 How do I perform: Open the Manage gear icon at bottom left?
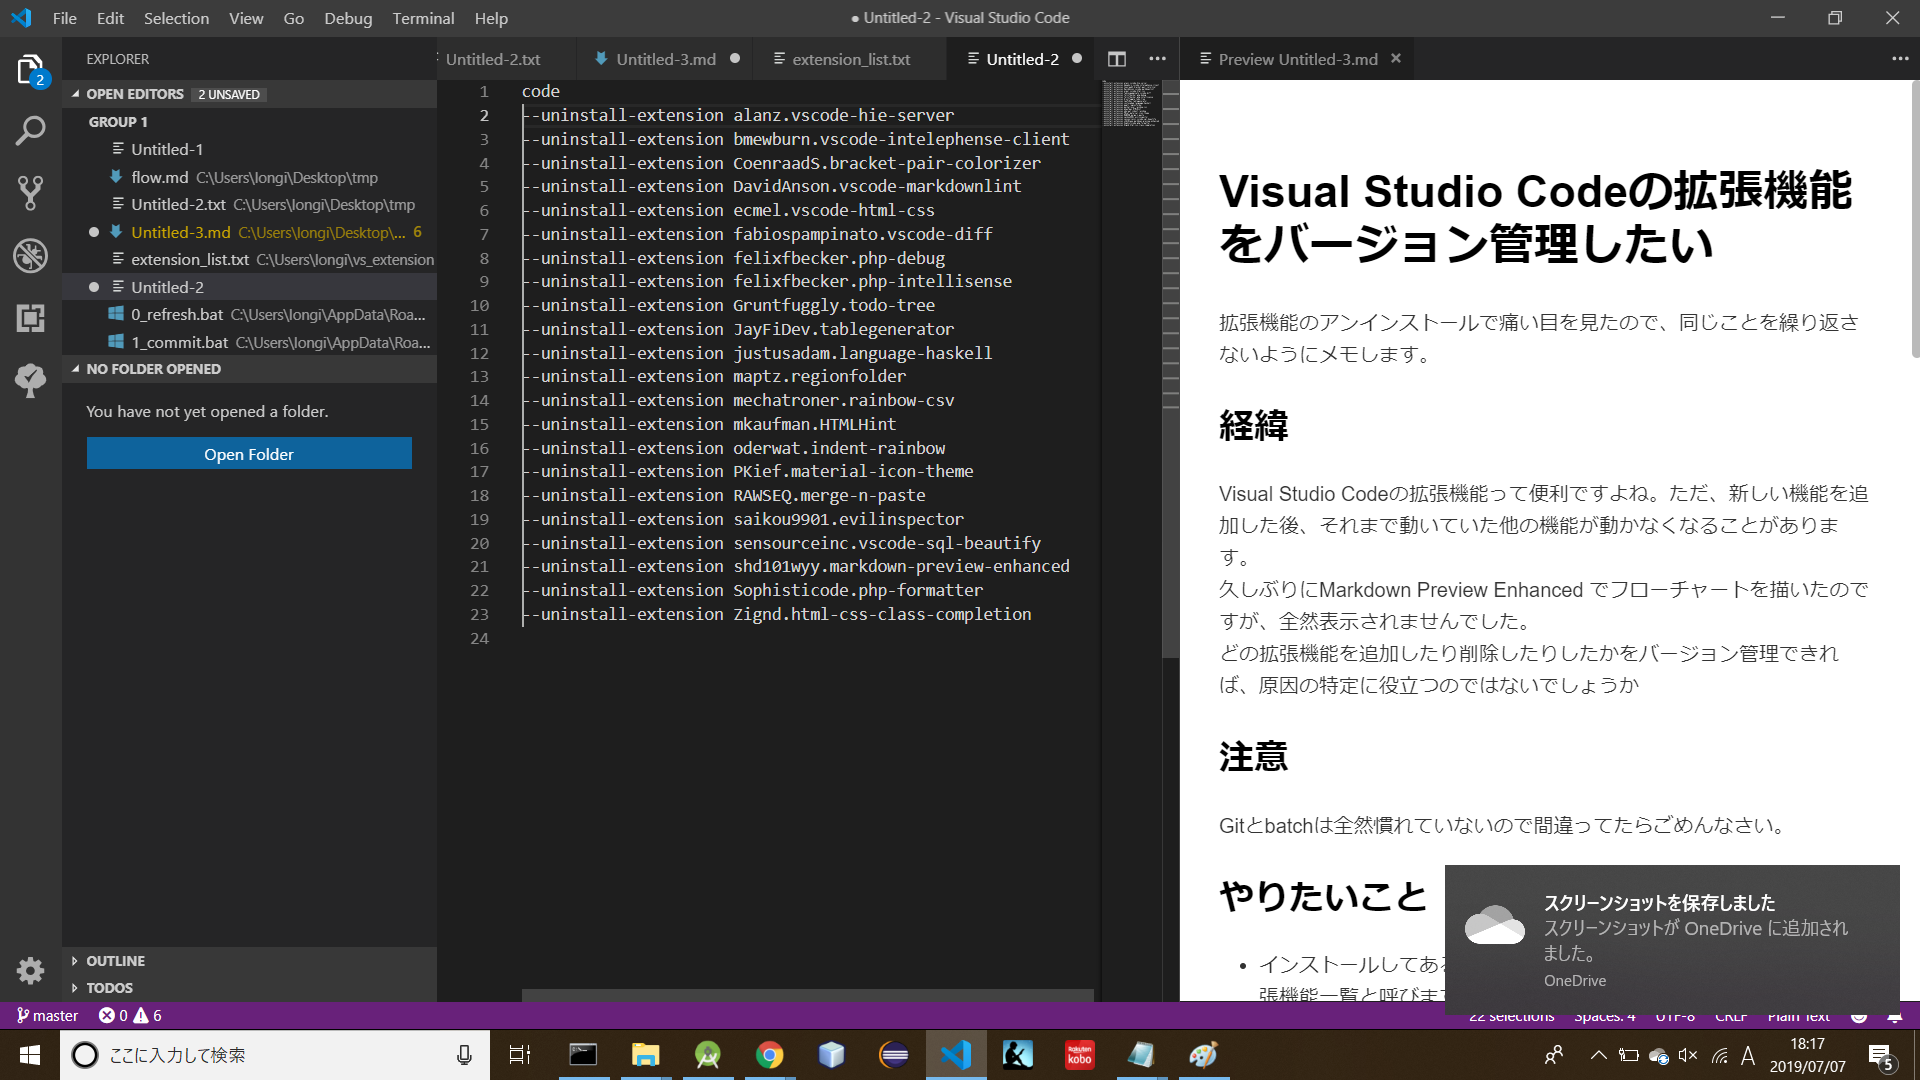tap(30, 970)
